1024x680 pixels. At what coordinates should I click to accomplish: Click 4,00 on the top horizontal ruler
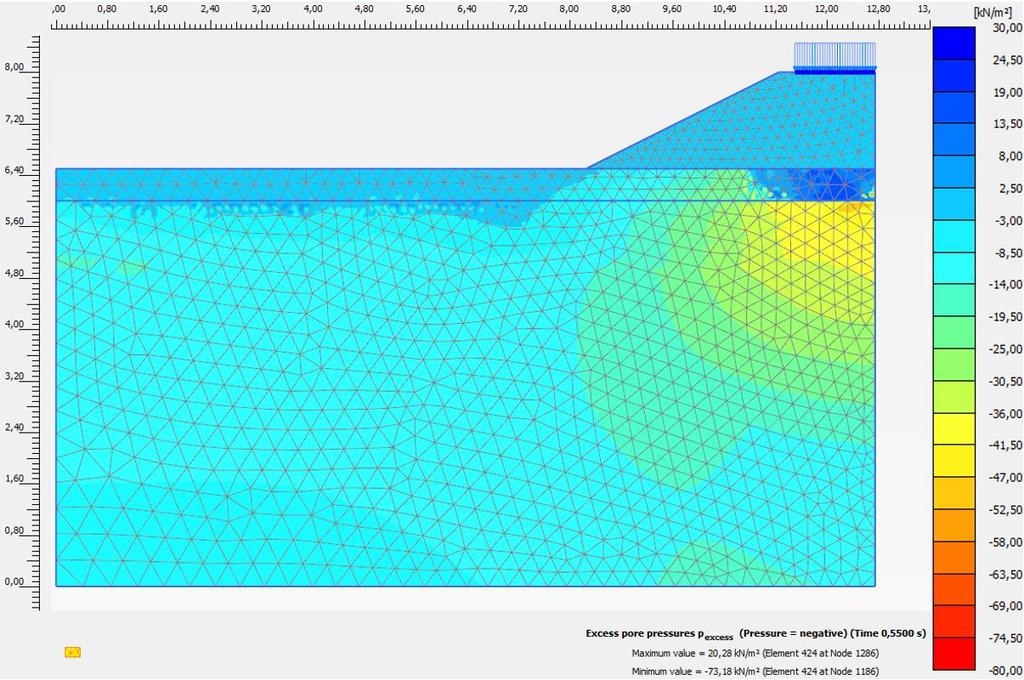[312, 9]
